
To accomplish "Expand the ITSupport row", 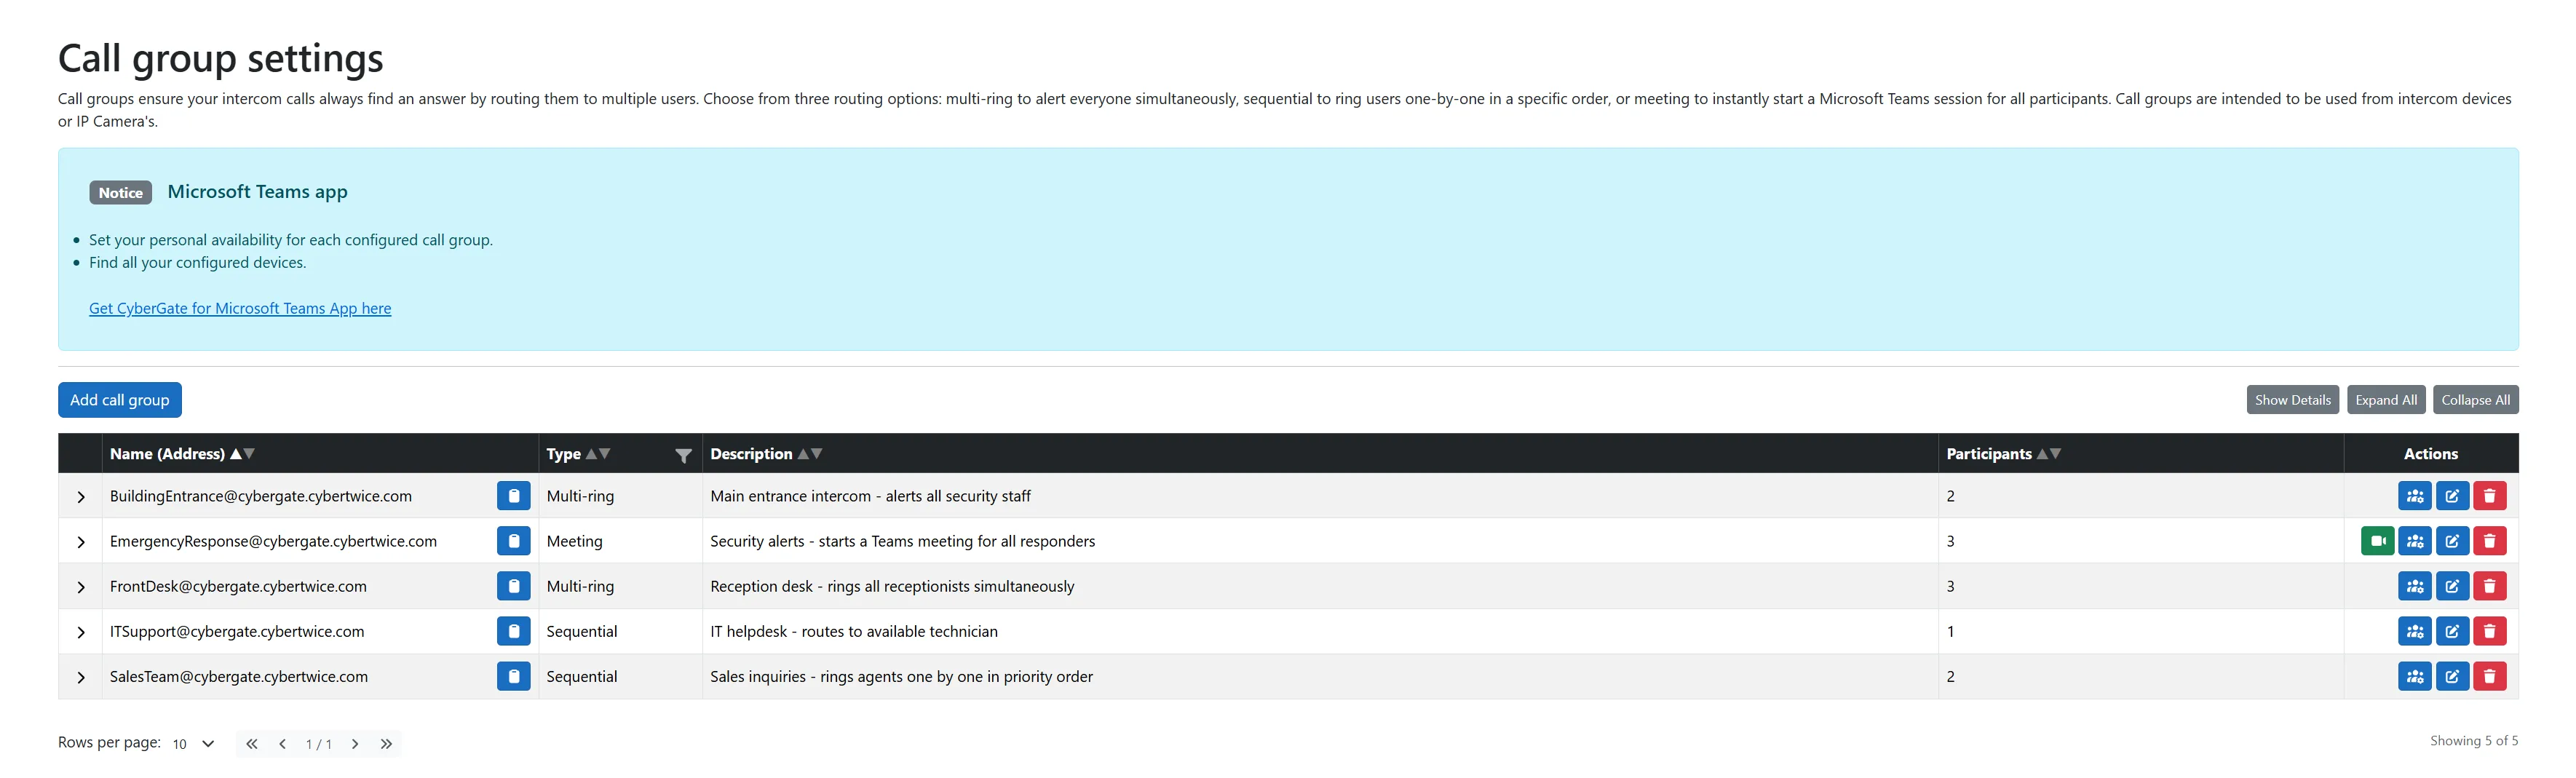I will click(x=81, y=632).
